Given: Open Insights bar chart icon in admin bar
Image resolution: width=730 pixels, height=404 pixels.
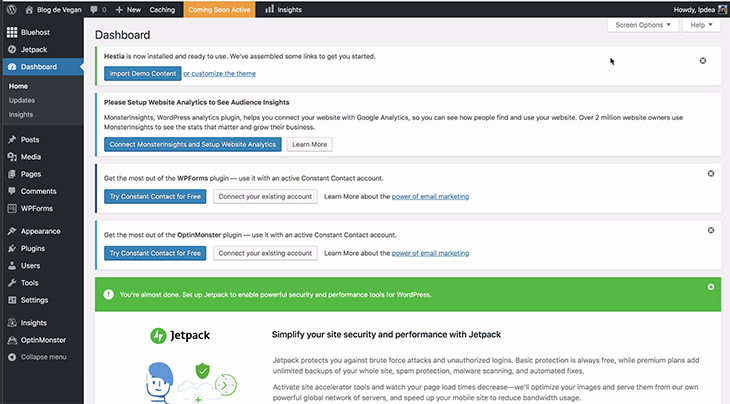Looking at the screenshot, I should (x=269, y=9).
